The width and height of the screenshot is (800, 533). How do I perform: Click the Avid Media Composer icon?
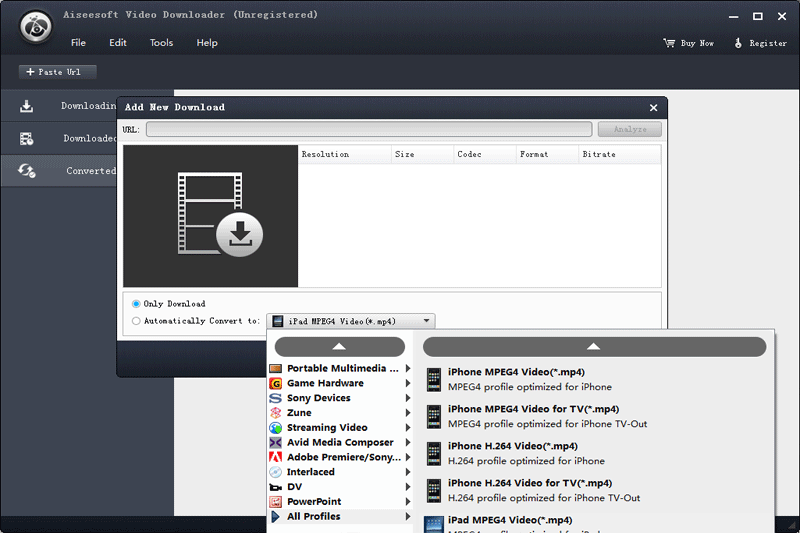coord(276,442)
